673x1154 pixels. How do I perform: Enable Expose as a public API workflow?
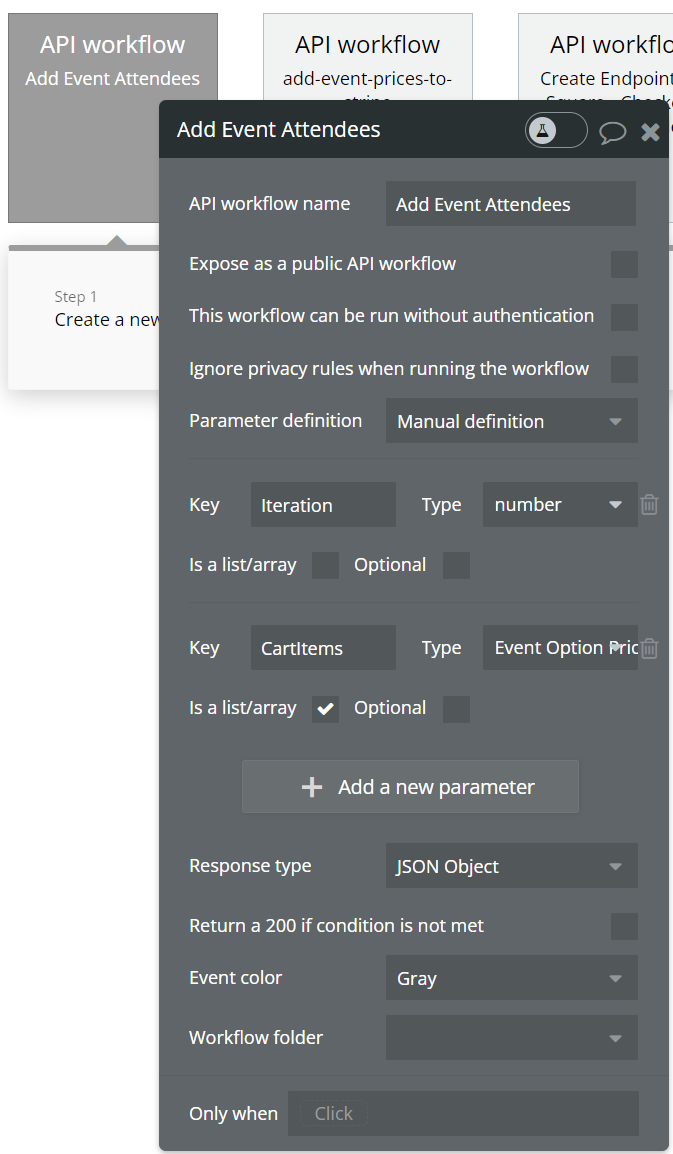(x=624, y=264)
